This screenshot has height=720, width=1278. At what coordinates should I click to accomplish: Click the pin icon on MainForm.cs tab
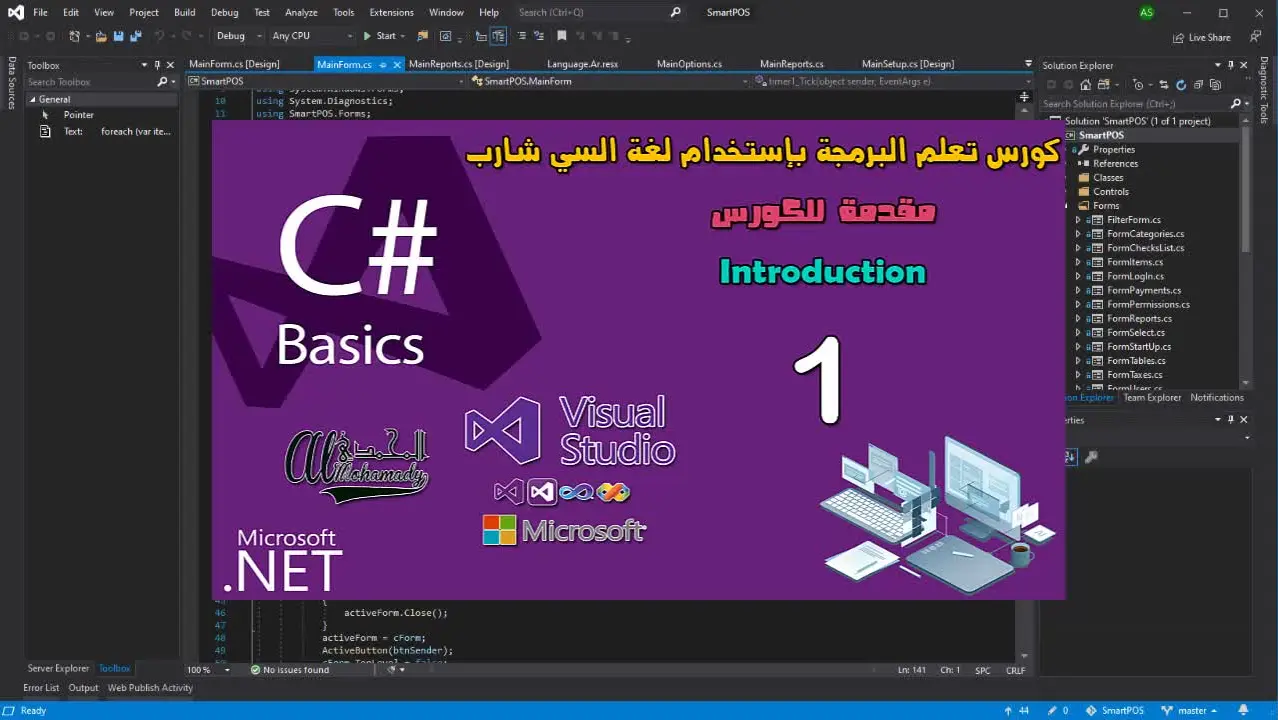coord(383,64)
